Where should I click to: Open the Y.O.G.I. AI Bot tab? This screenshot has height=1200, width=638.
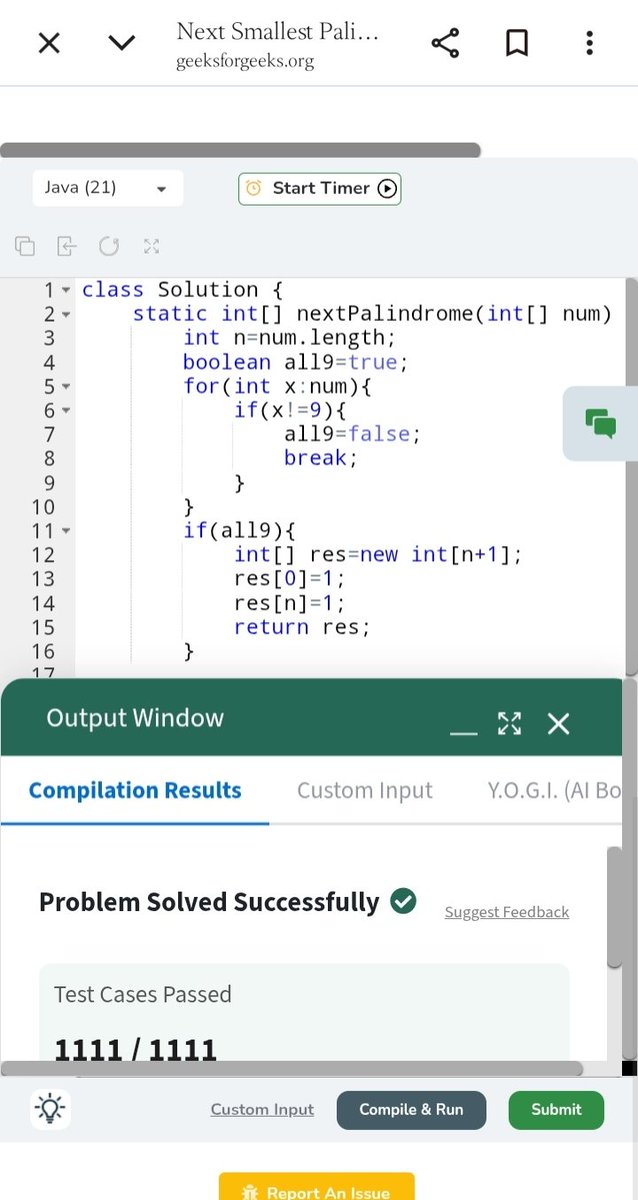(x=554, y=790)
